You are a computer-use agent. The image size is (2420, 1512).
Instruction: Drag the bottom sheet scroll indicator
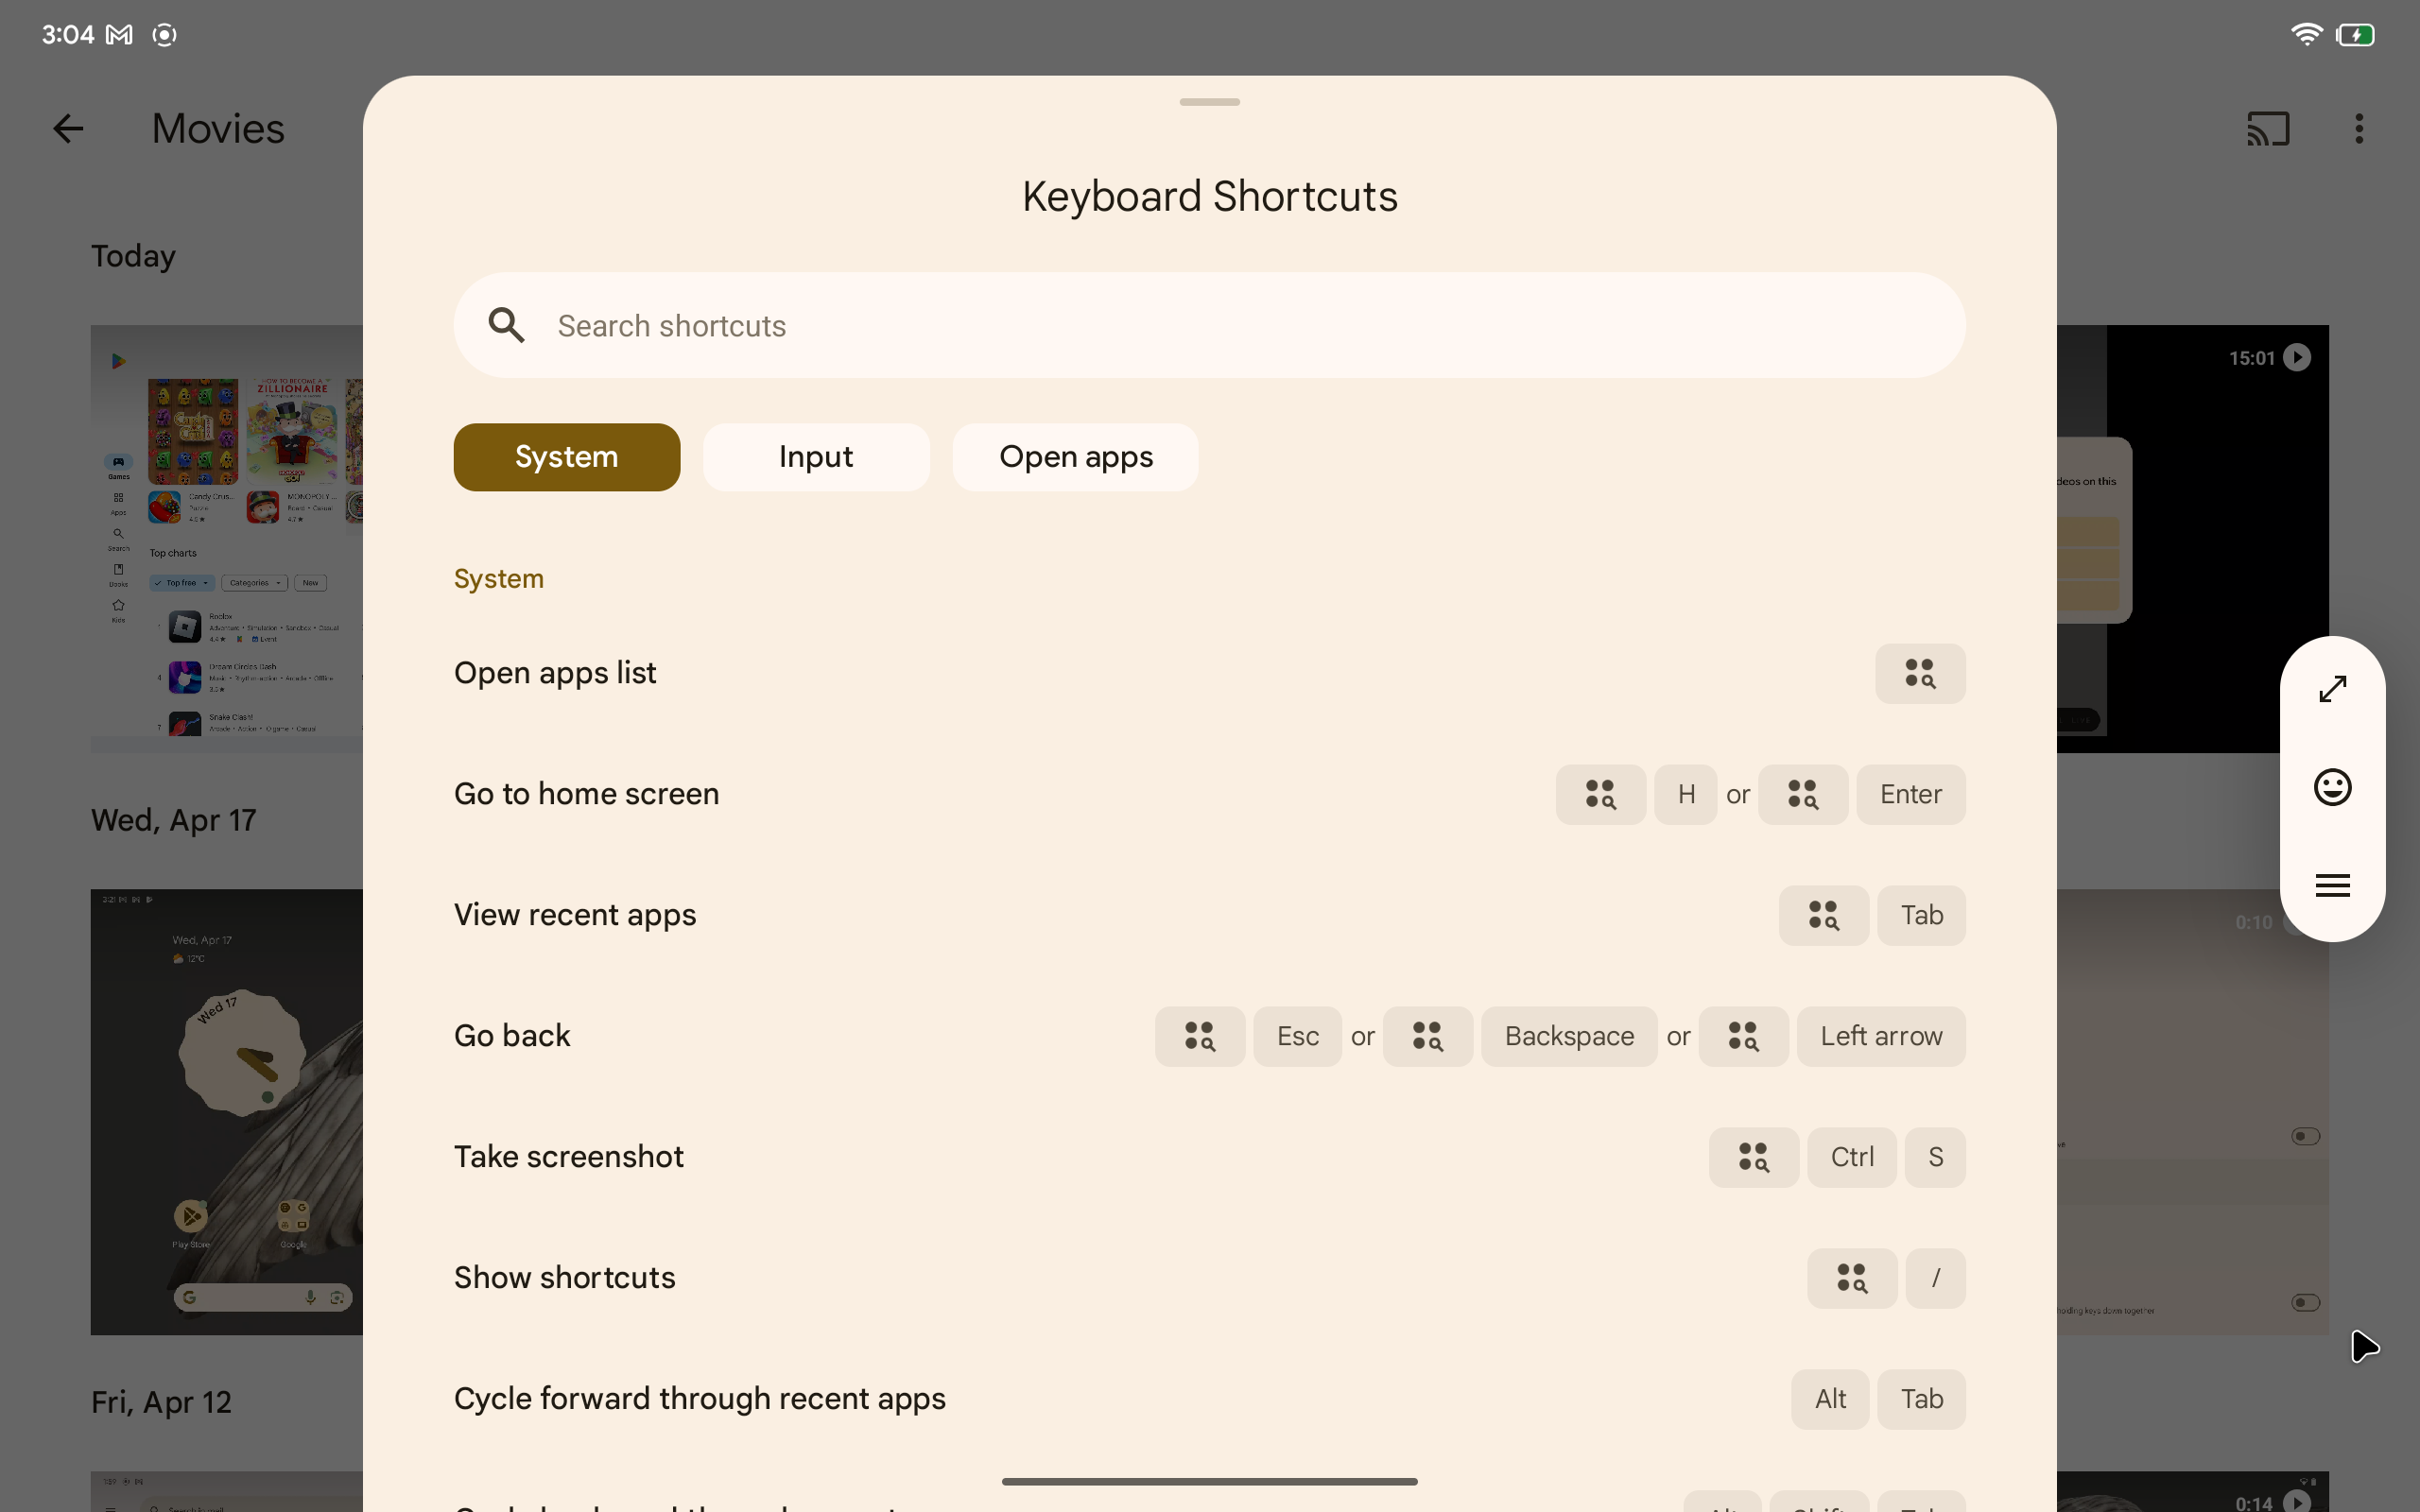(1209, 101)
